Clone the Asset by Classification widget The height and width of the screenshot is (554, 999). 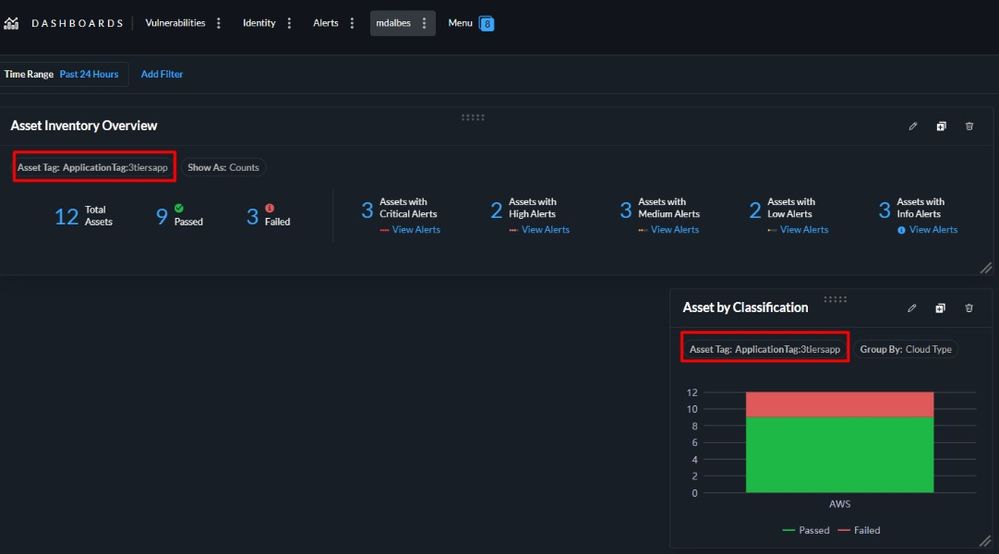[940, 308]
